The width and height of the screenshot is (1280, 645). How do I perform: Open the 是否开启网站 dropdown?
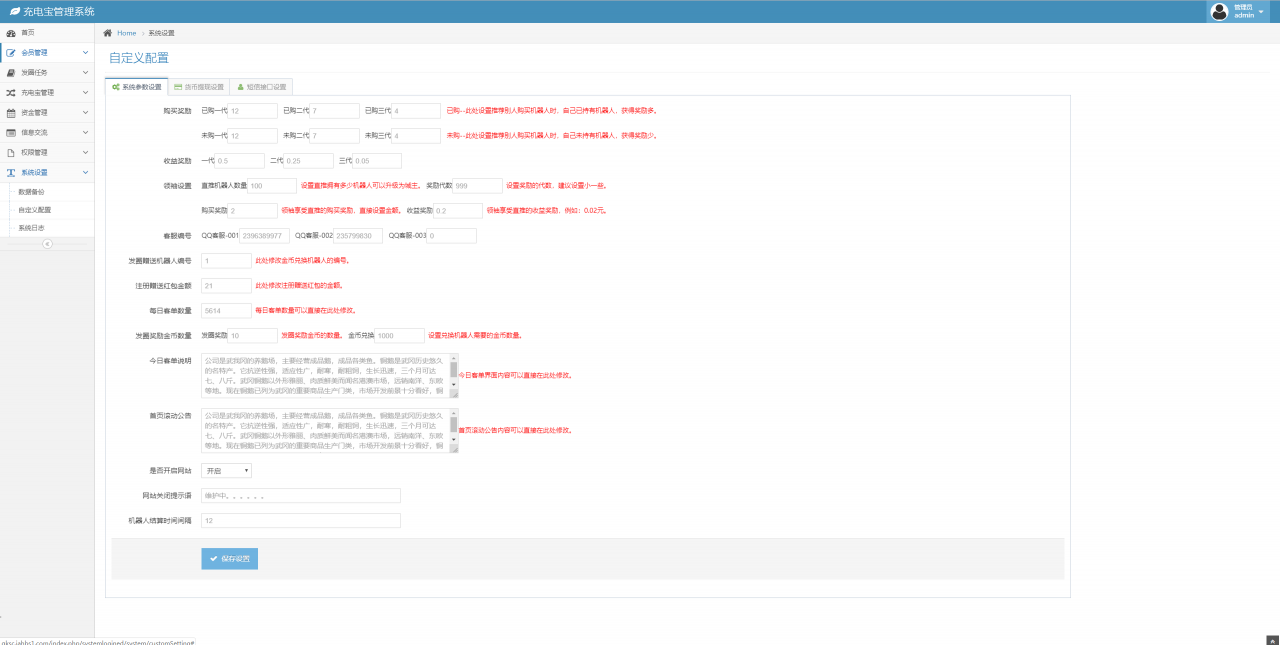point(226,470)
